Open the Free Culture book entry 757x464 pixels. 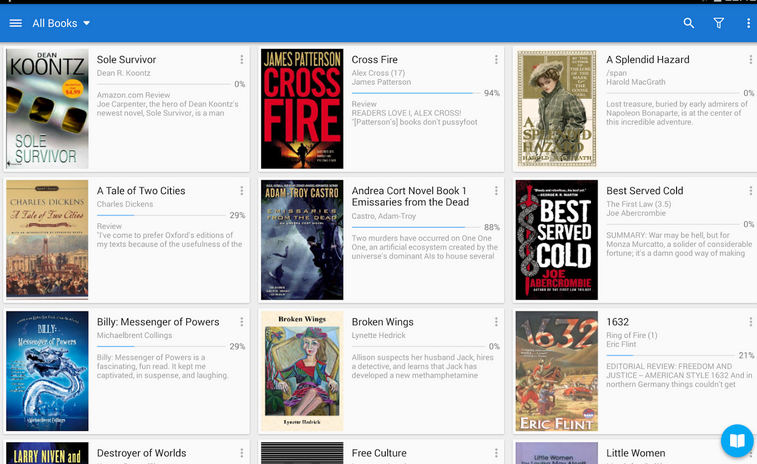381,452
